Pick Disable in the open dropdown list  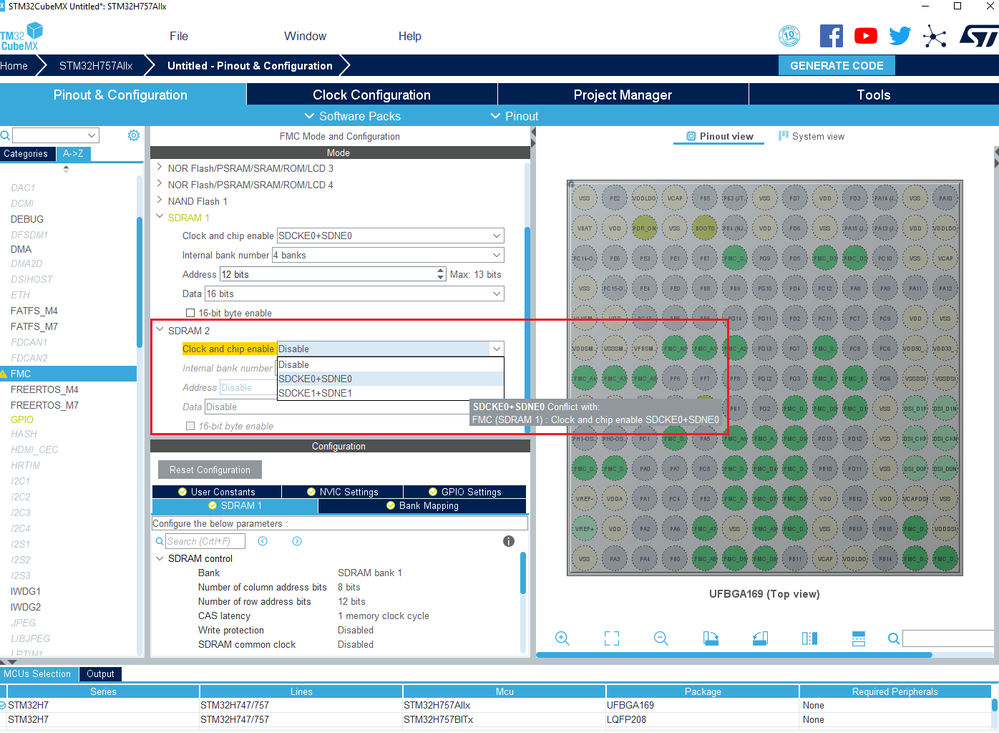point(391,365)
